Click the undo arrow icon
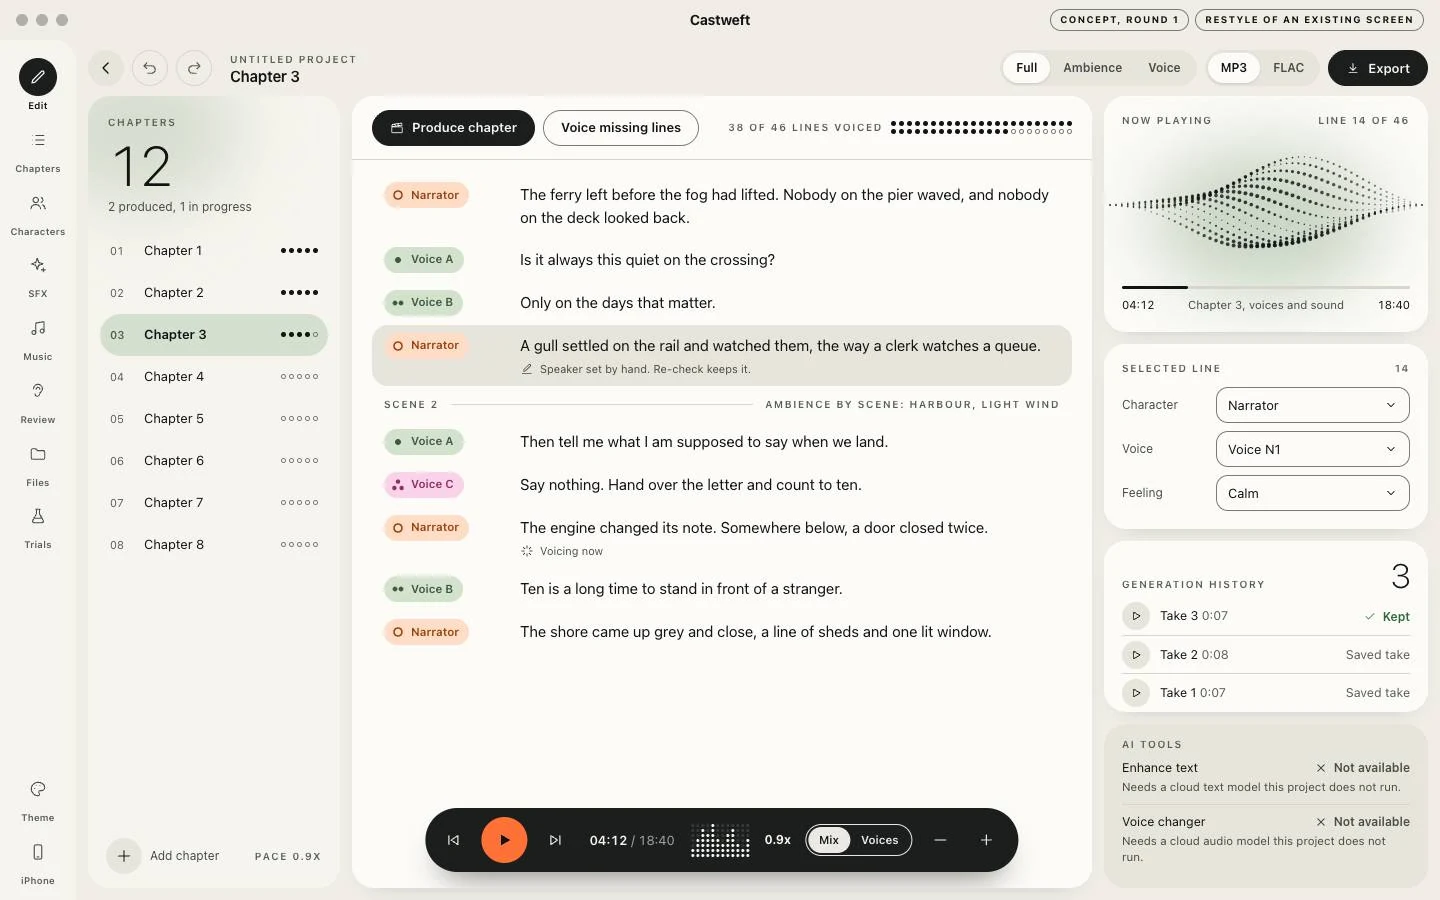 point(150,68)
